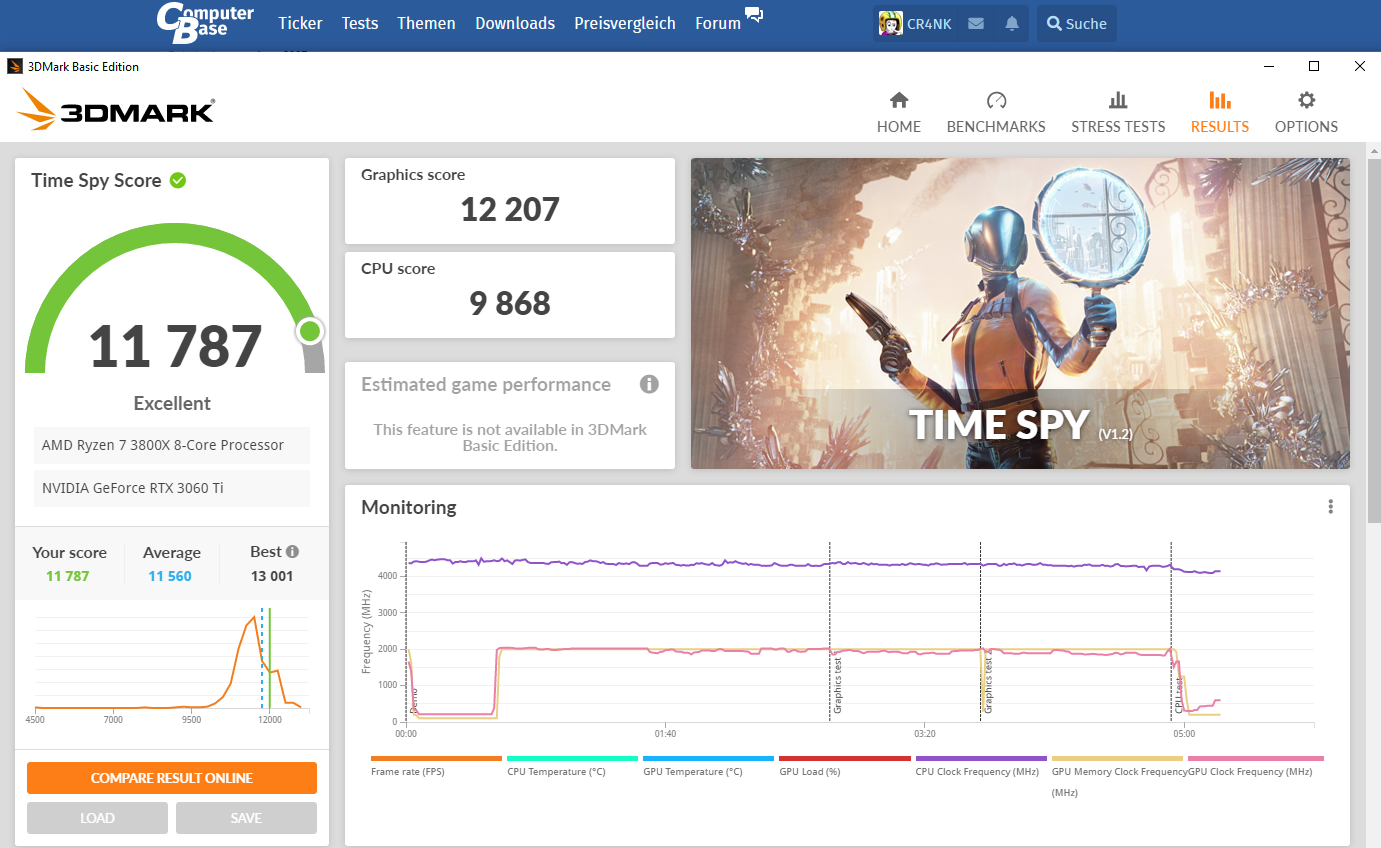The width and height of the screenshot is (1381, 848).
Task: Click COMPARE RESULT ONLINE button
Action: [x=172, y=778]
